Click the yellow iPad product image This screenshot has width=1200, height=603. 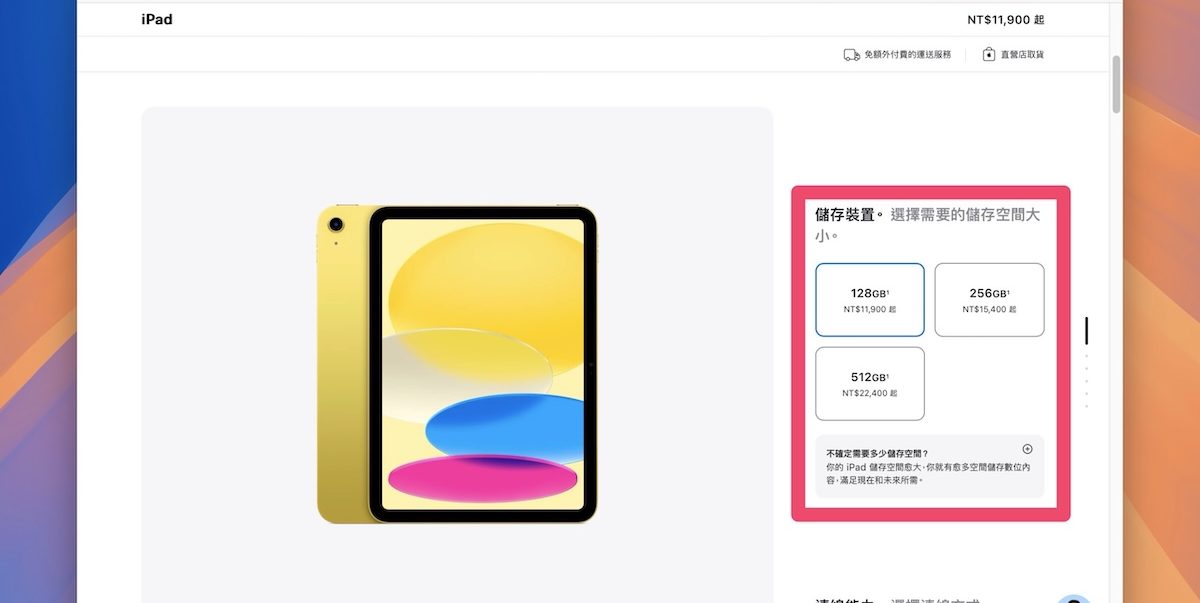(x=457, y=364)
